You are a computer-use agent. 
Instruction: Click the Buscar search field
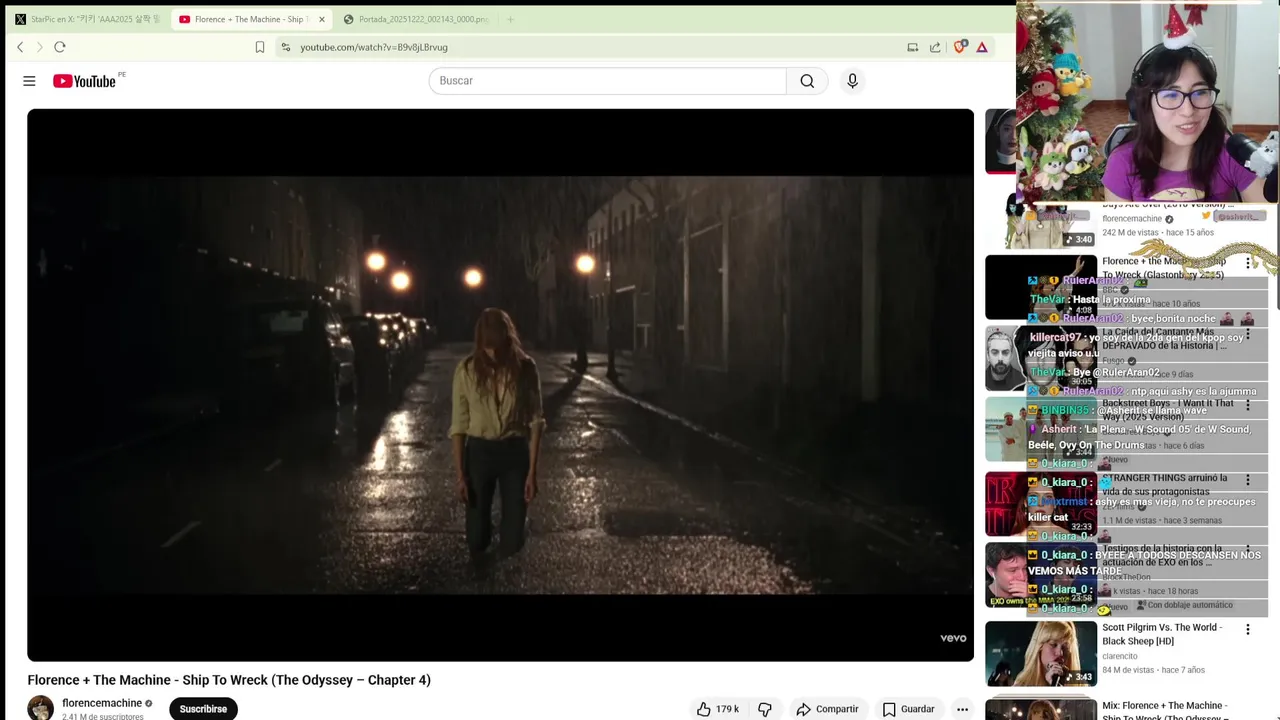[x=607, y=81]
